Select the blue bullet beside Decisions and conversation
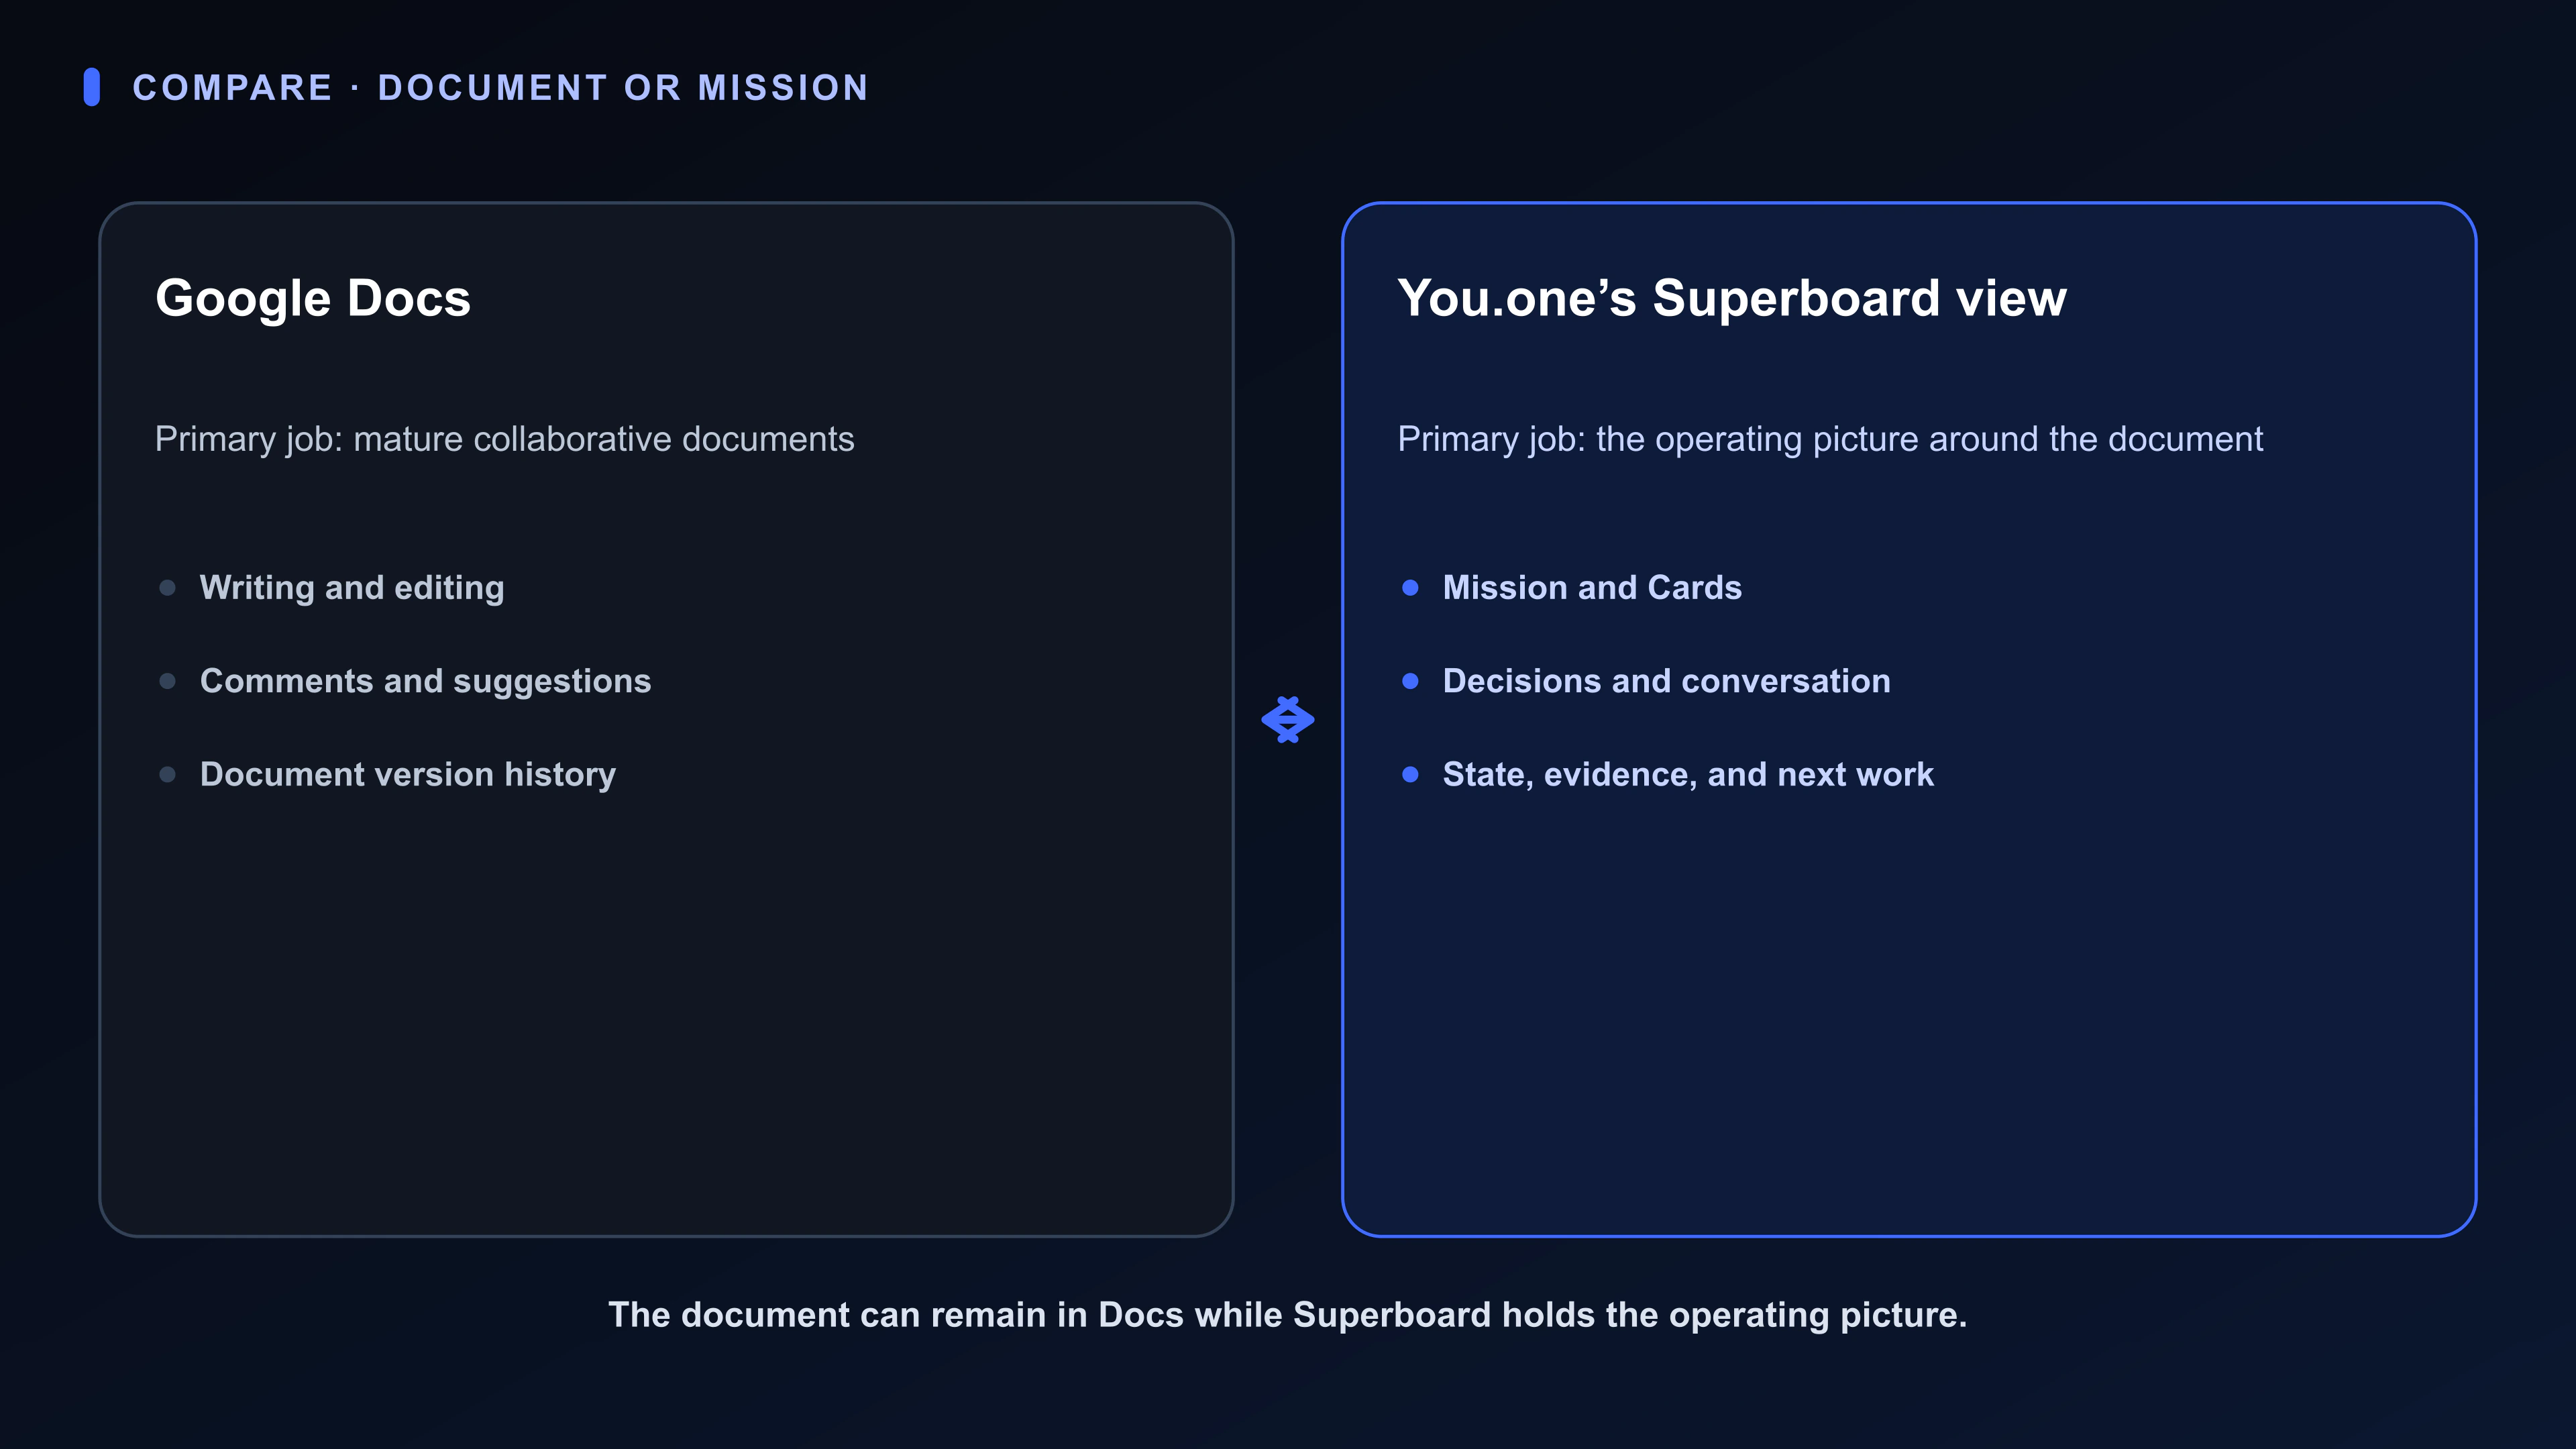 point(1410,681)
